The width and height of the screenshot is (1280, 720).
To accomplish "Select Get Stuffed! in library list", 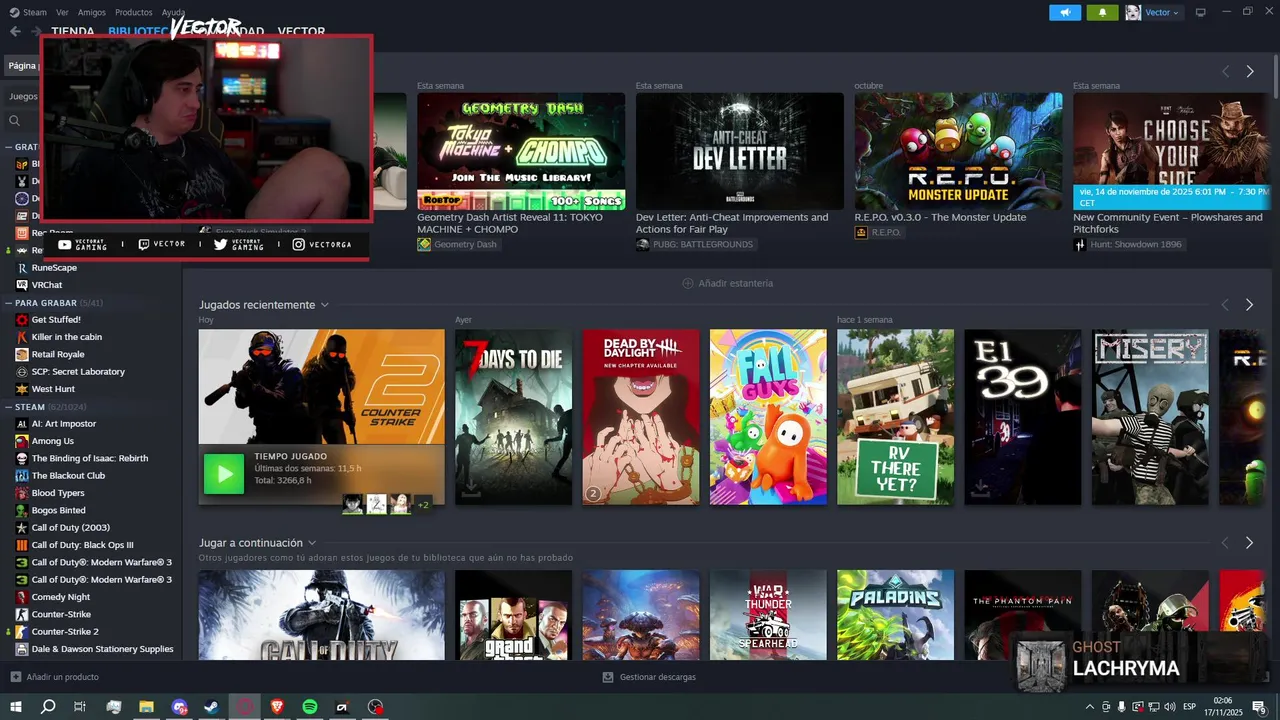I will coord(56,320).
